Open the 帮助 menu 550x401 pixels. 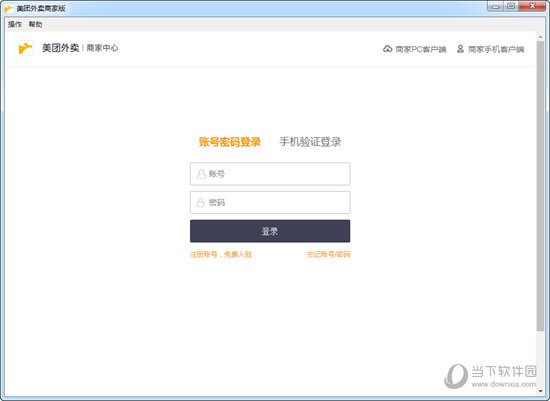pos(35,24)
